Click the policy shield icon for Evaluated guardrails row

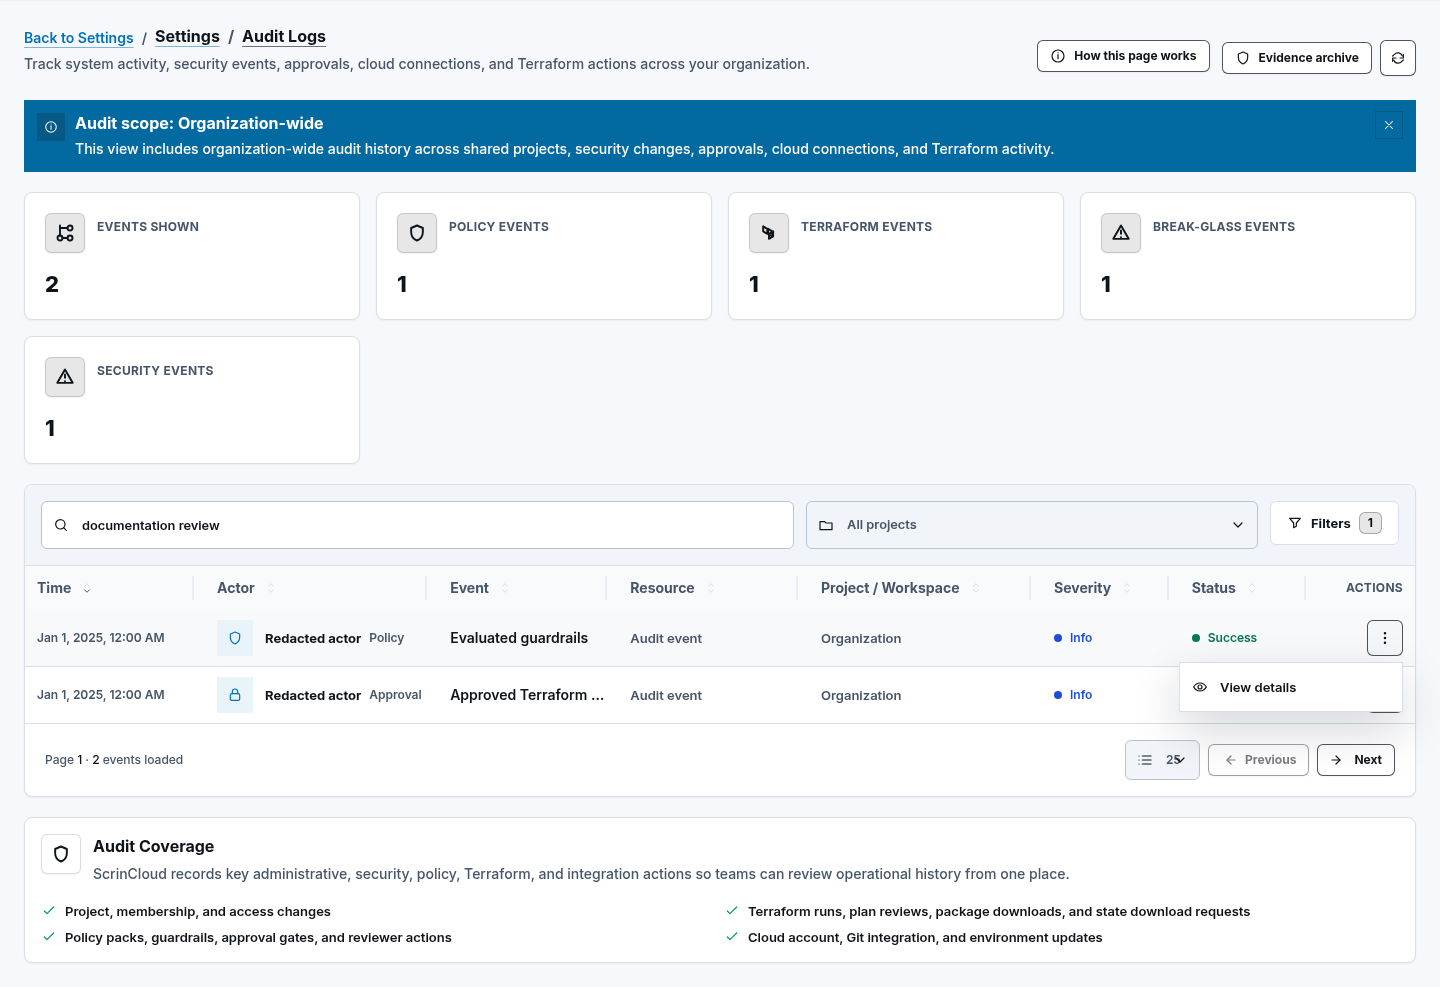click(235, 638)
